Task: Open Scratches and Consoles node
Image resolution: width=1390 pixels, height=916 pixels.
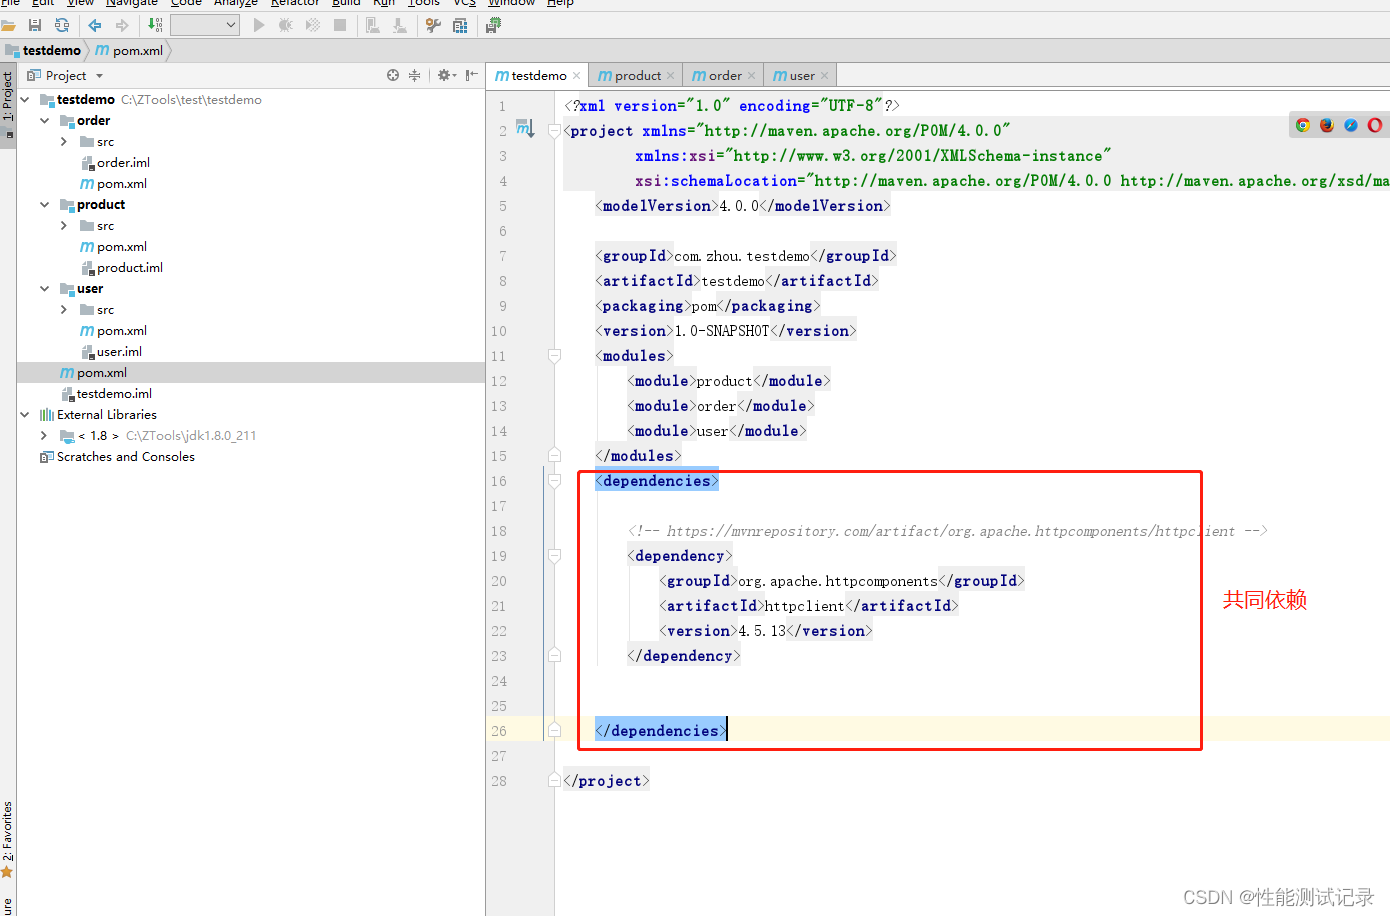Action: [x=117, y=457]
